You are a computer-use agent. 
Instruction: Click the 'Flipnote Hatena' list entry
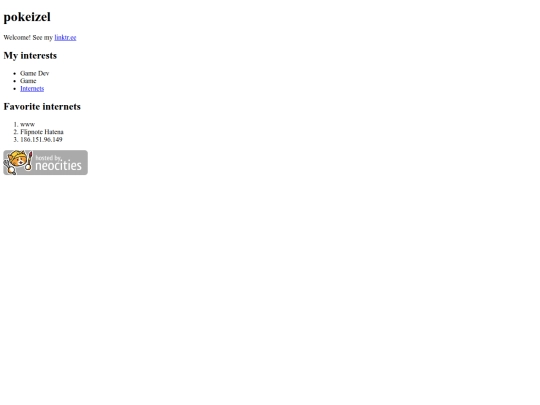coord(42,132)
